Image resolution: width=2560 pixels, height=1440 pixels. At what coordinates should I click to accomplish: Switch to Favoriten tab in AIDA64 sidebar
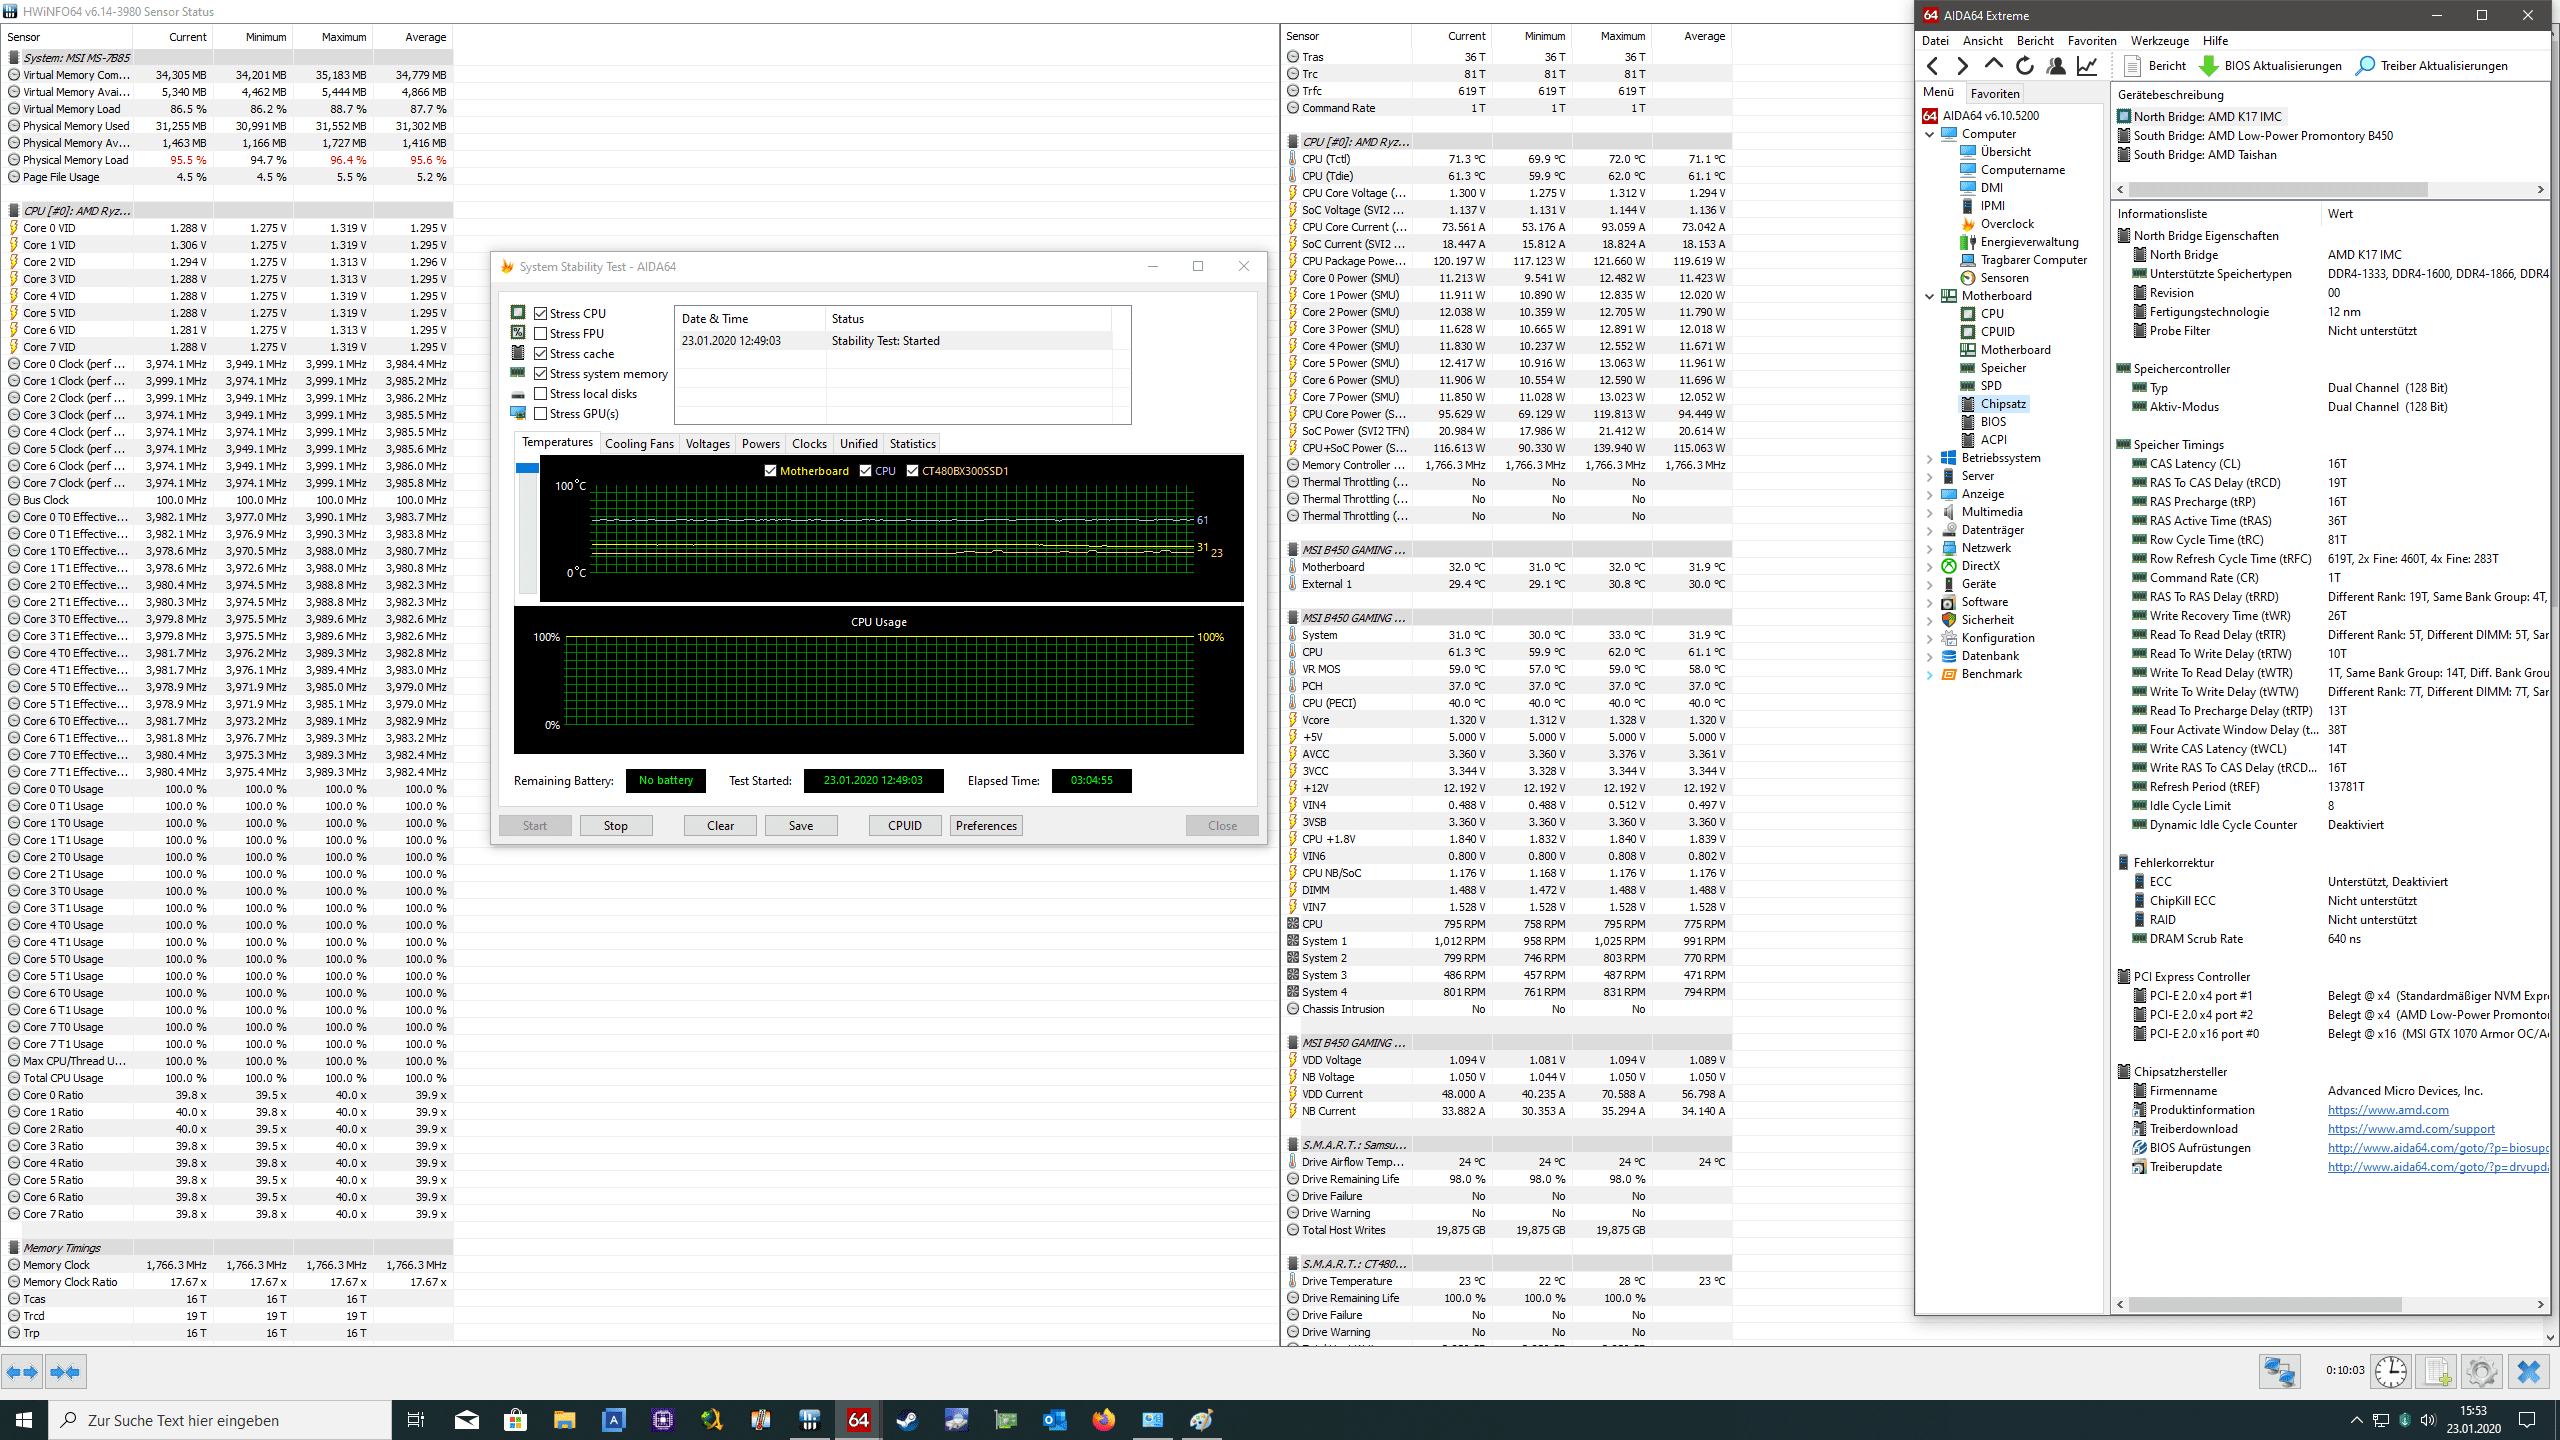point(1995,93)
